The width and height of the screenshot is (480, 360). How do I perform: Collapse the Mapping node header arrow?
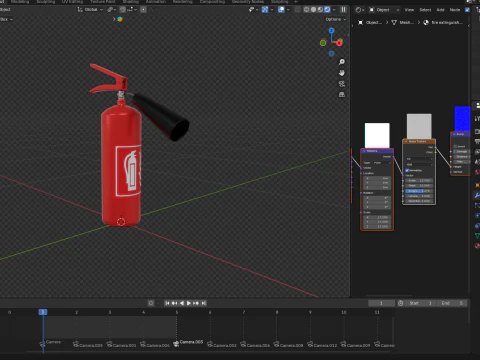pyautogui.click(x=364, y=151)
